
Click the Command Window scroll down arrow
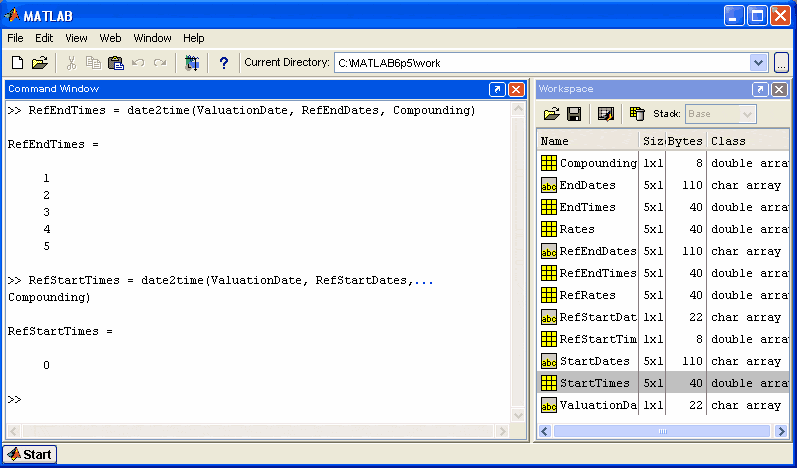[518, 415]
